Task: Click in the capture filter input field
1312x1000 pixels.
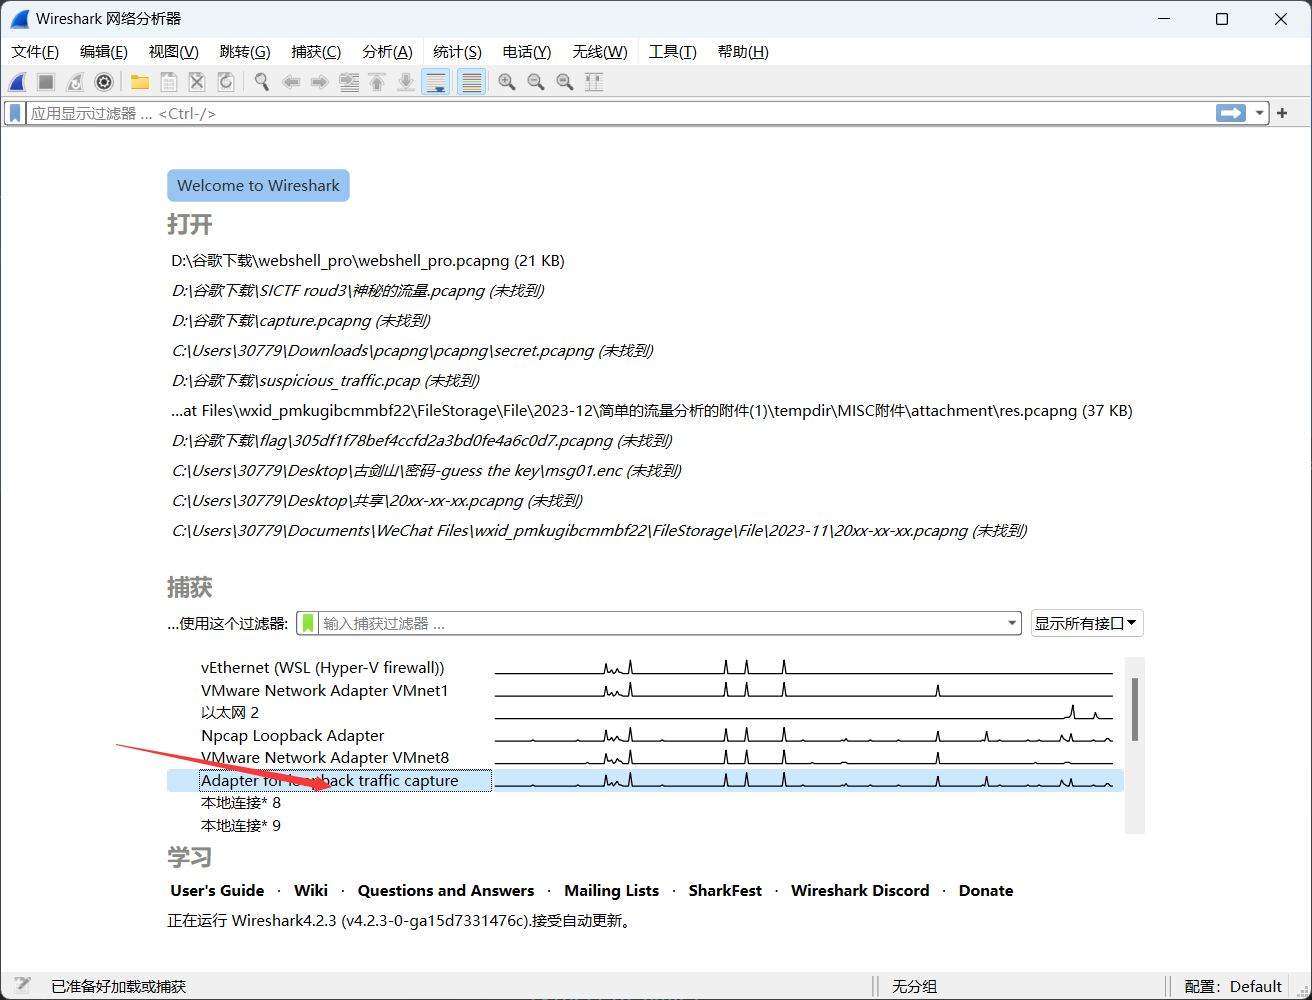Action: pyautogui.click(x=660, y=623)
